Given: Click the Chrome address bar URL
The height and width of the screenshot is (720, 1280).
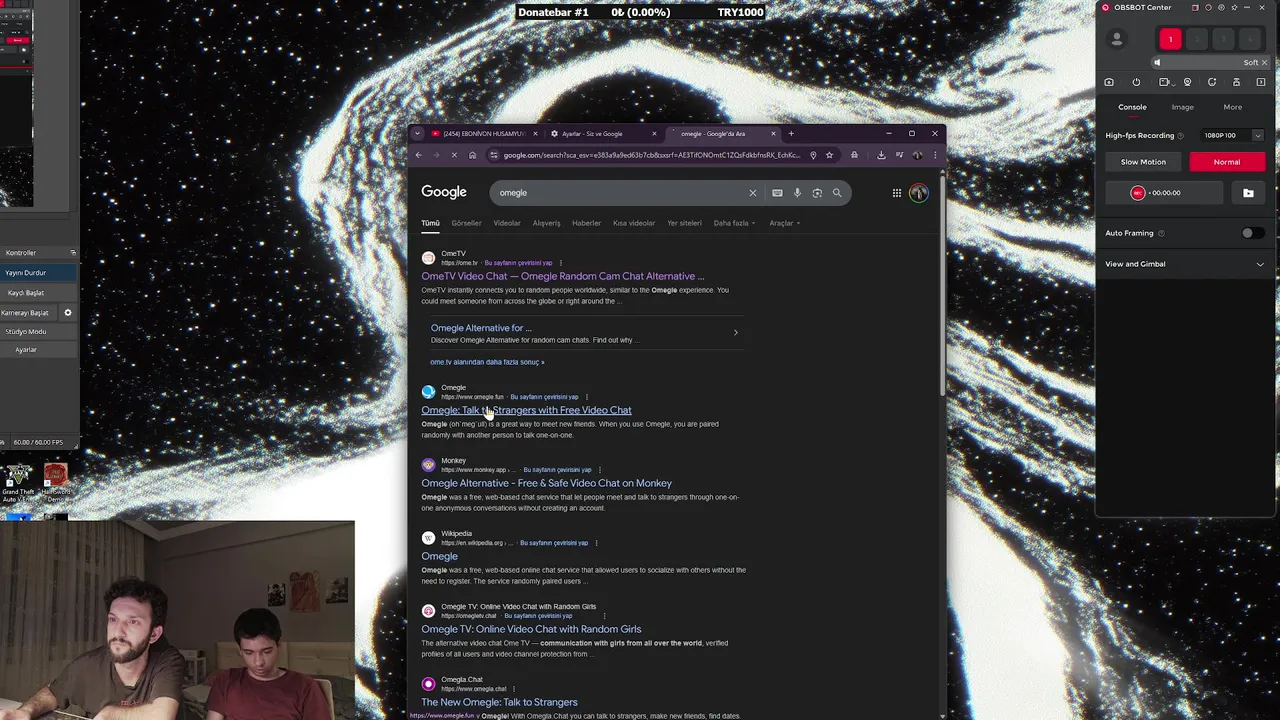Looking at the screenshot, I should tap(651, 155).
